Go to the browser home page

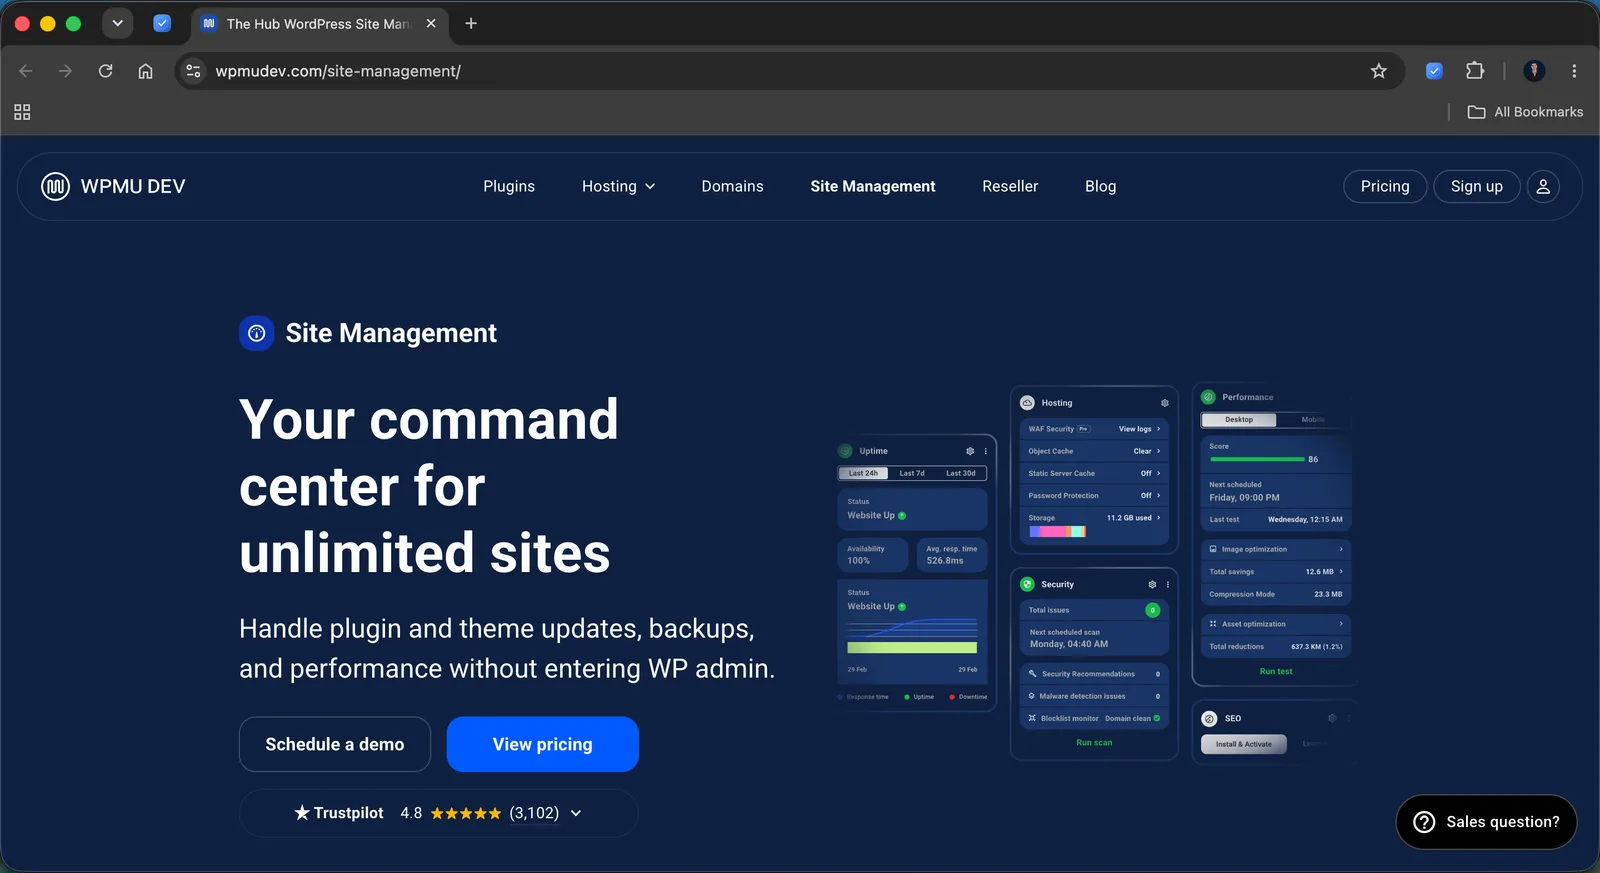tap(145, 71)
